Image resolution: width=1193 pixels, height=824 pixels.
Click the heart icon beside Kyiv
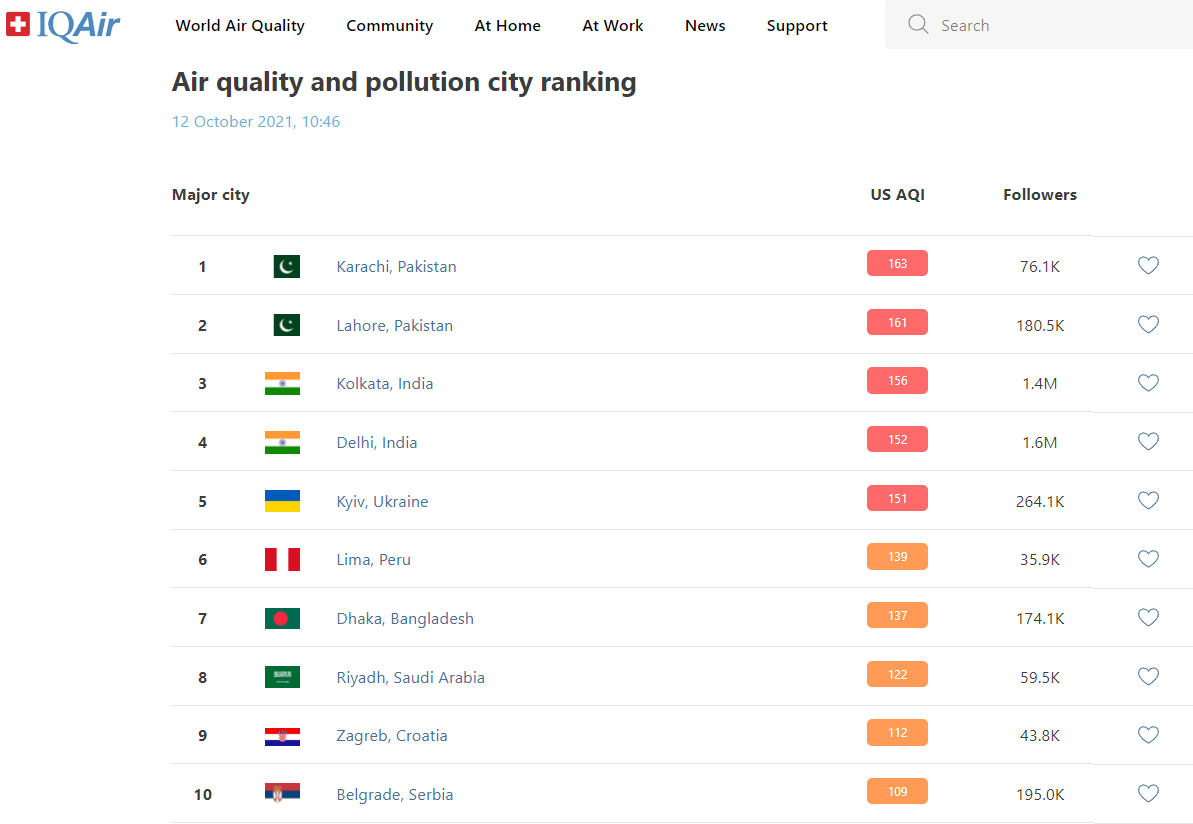click(x=1148, y=500)
